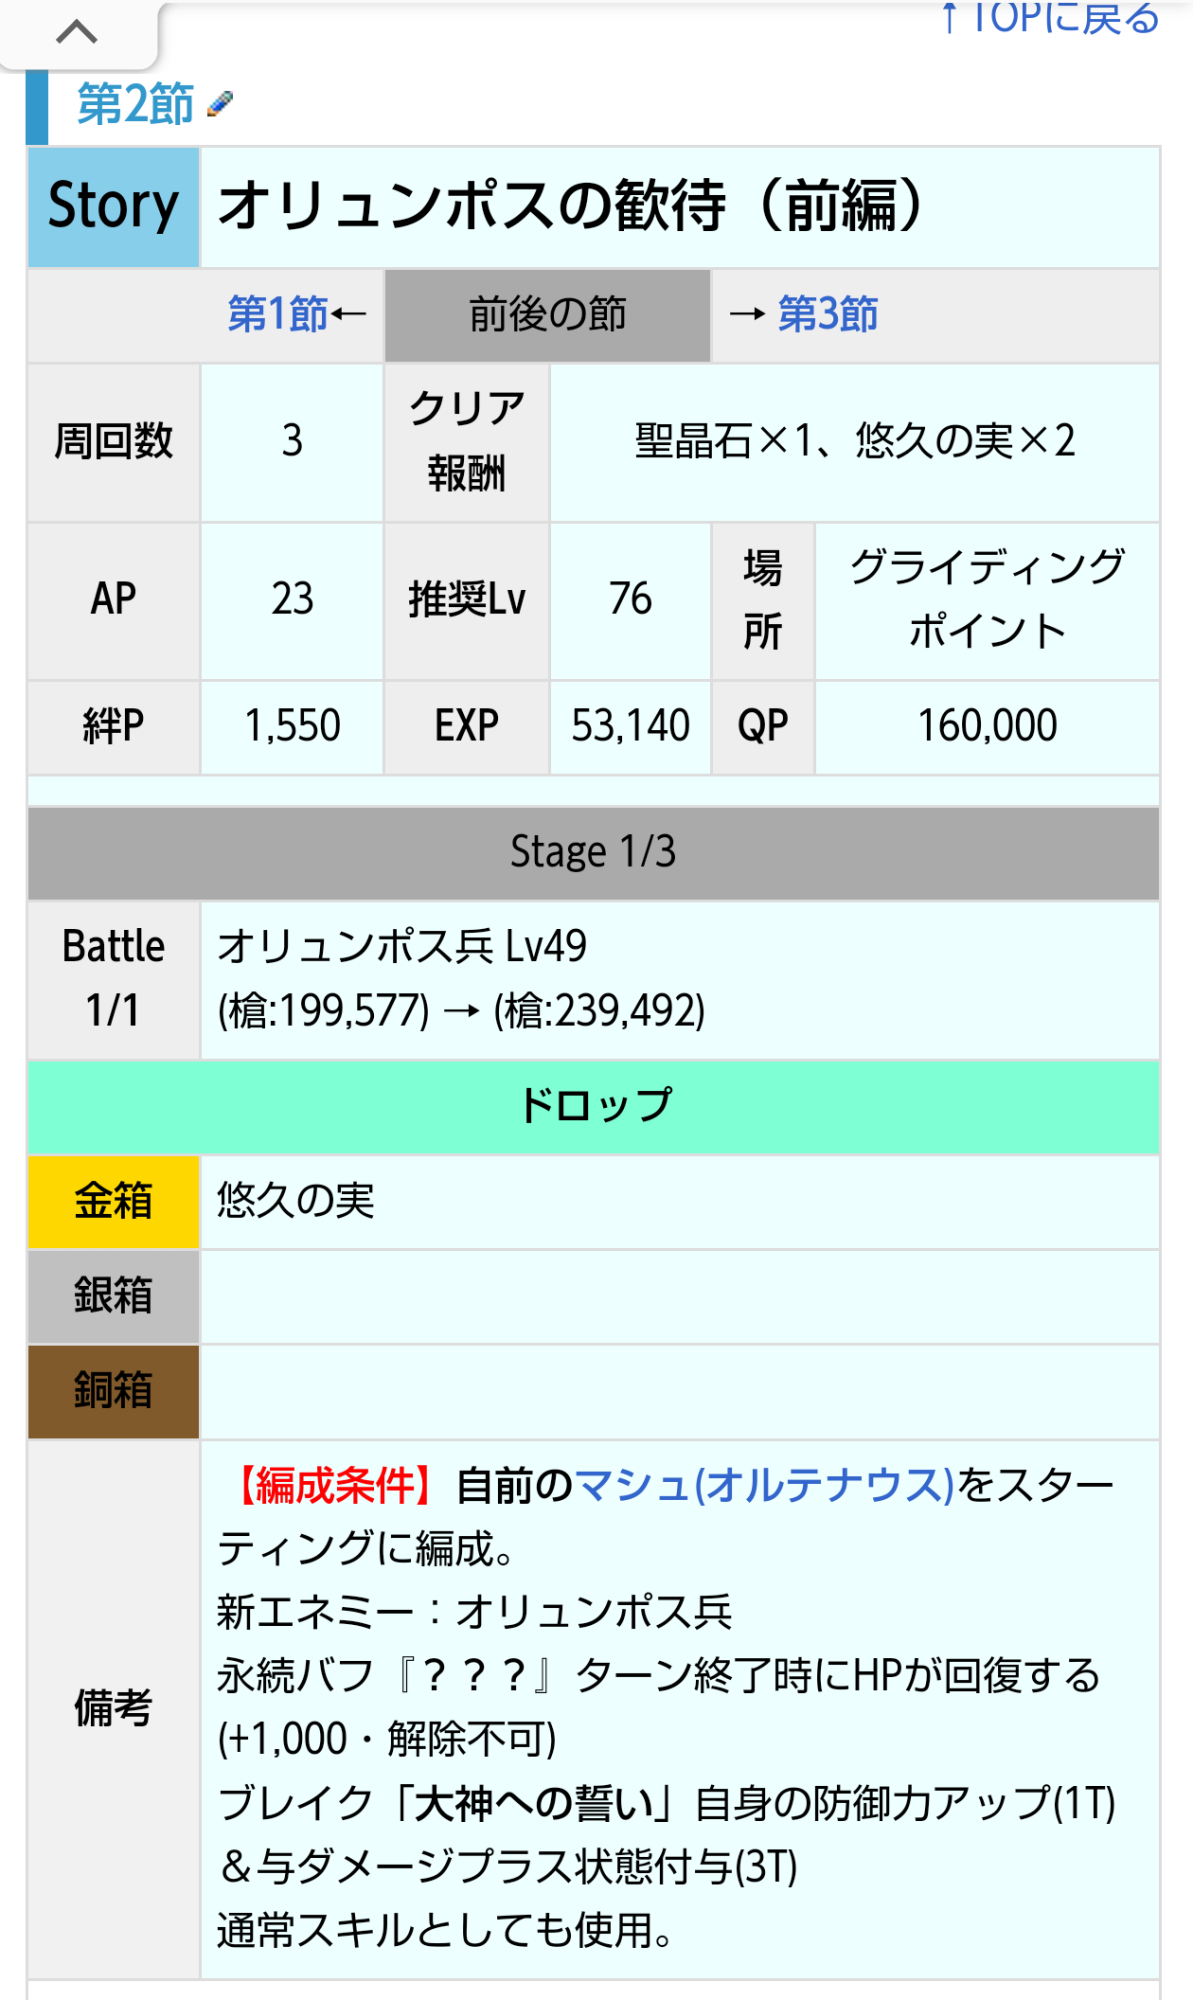Open the 第1節 previous section link
1193x2000 pixels.
(278, 314)
